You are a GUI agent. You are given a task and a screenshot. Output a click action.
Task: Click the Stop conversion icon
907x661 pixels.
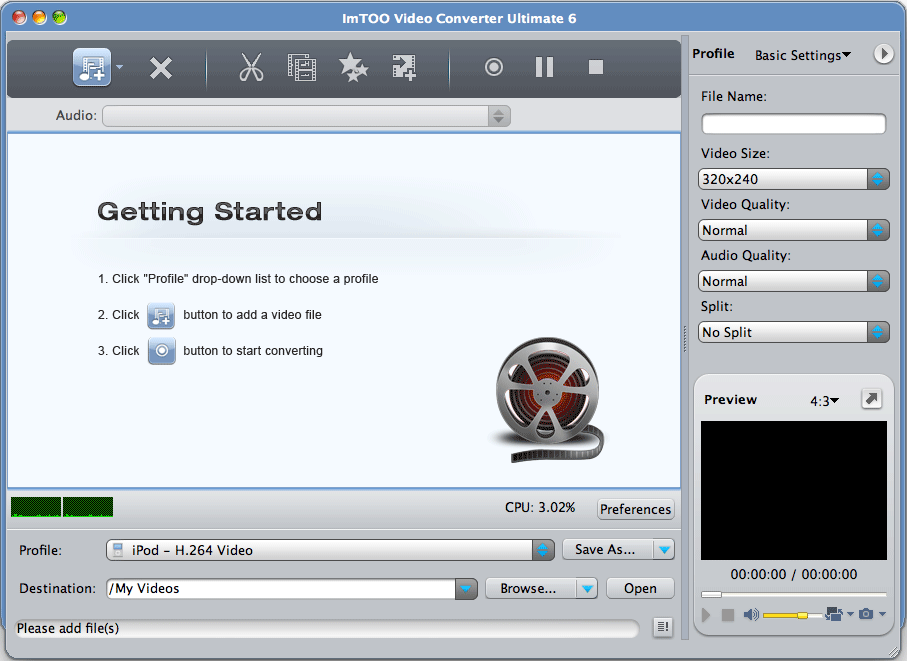coord(595,67)
